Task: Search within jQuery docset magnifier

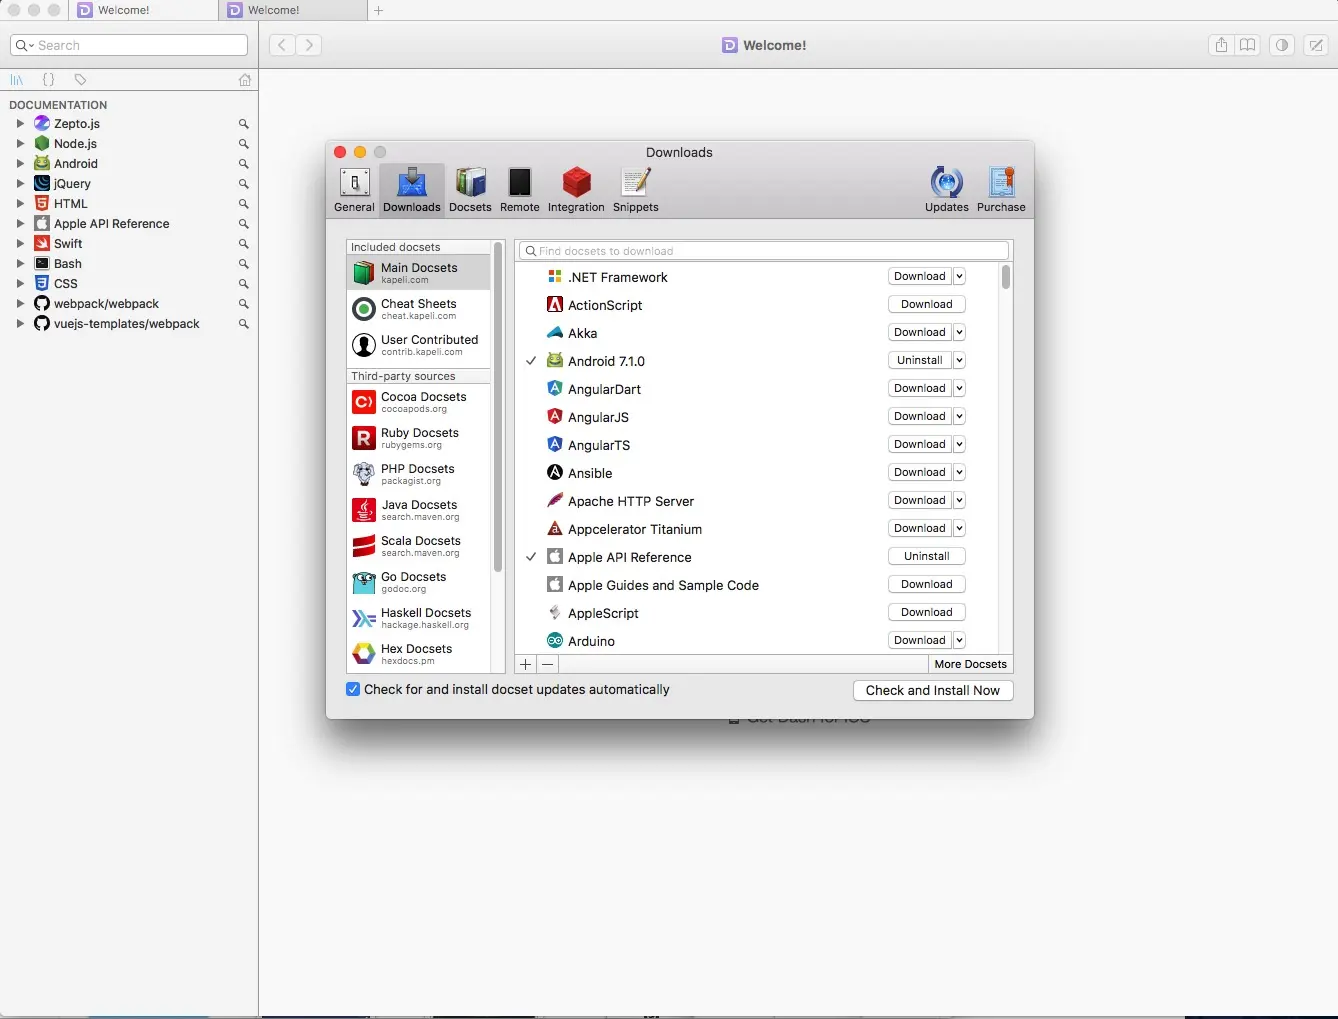Action: tap(243, 184)
